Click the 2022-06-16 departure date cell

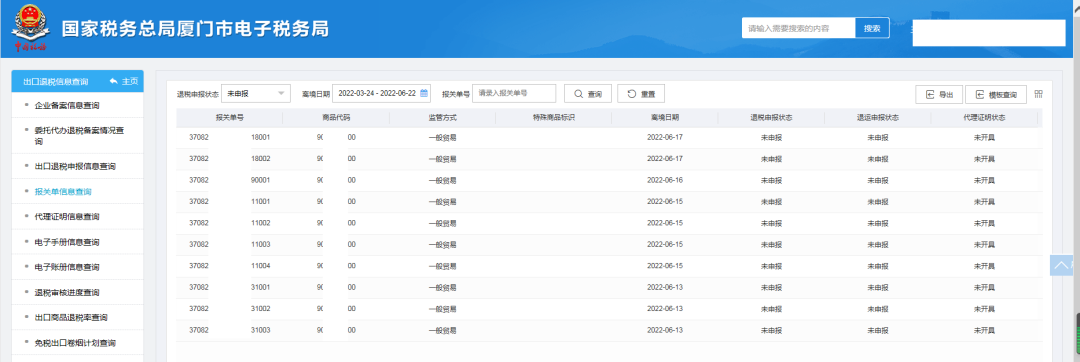tap(665, 180)
